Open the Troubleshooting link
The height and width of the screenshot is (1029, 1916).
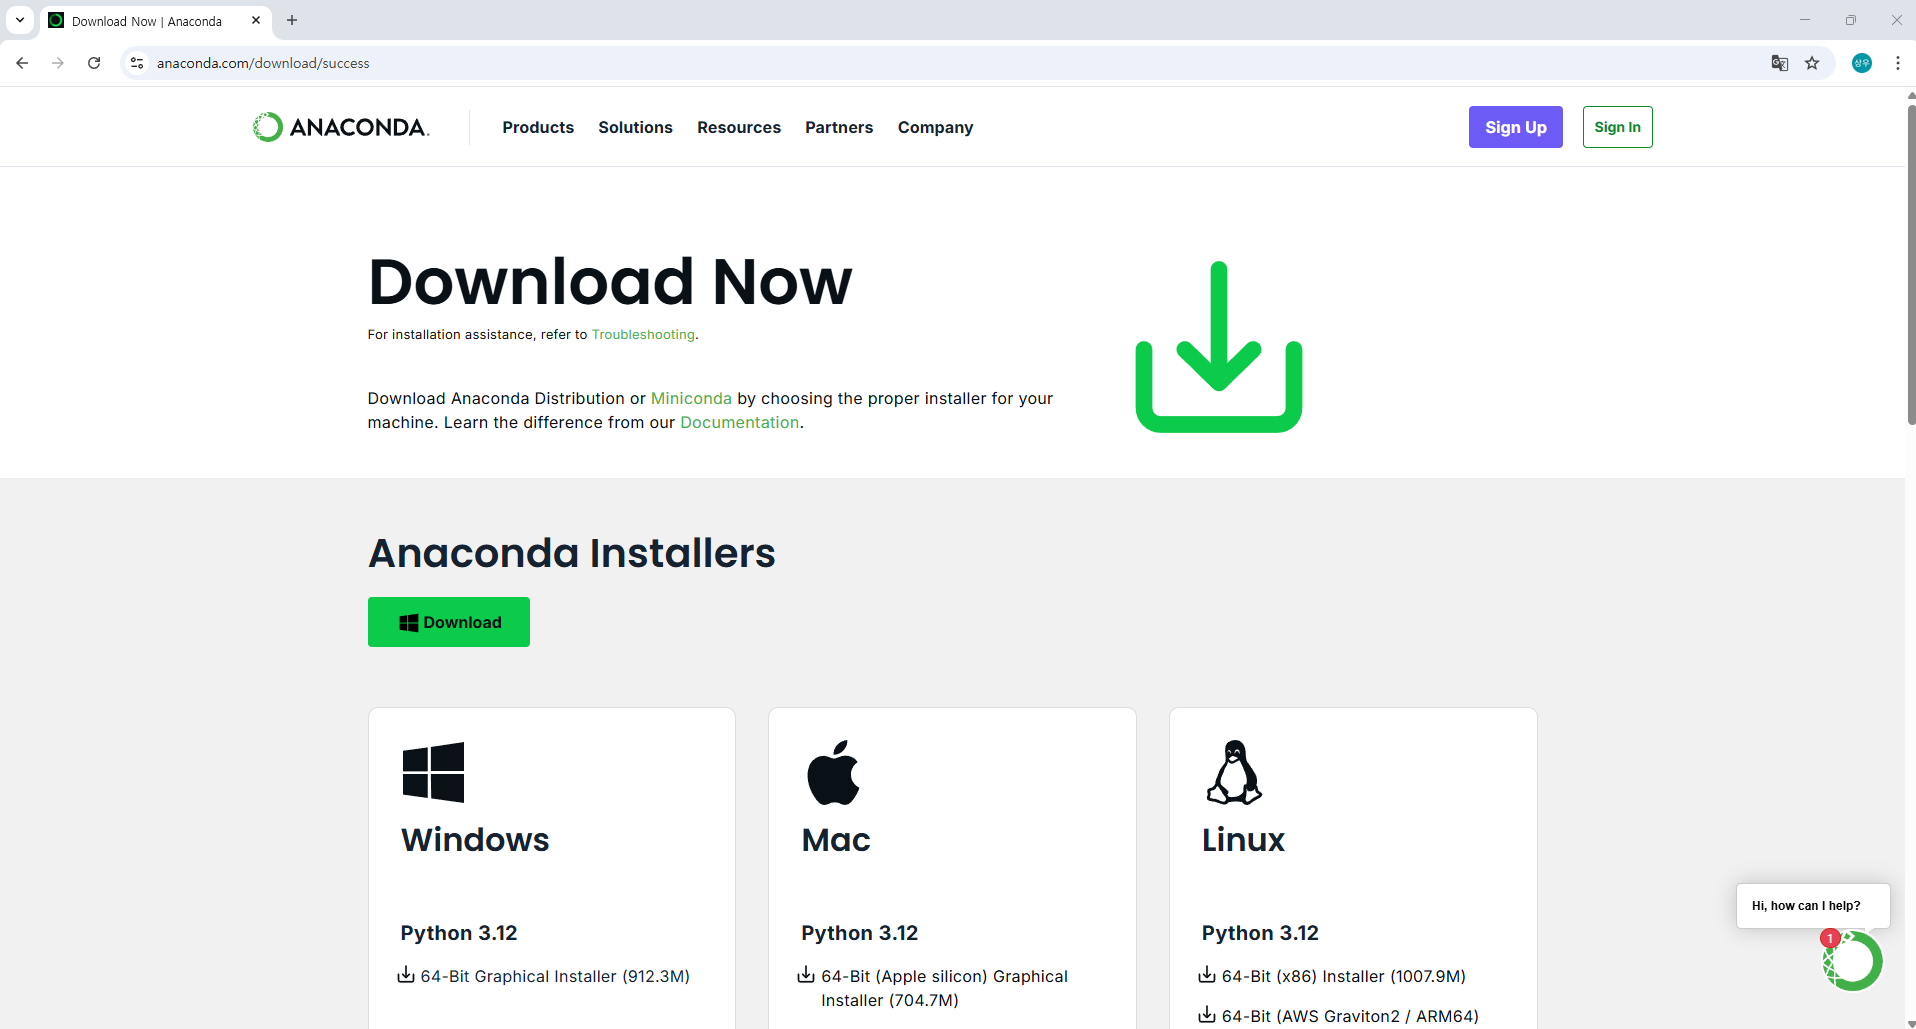pyautogui.click(x=643, y=335)
